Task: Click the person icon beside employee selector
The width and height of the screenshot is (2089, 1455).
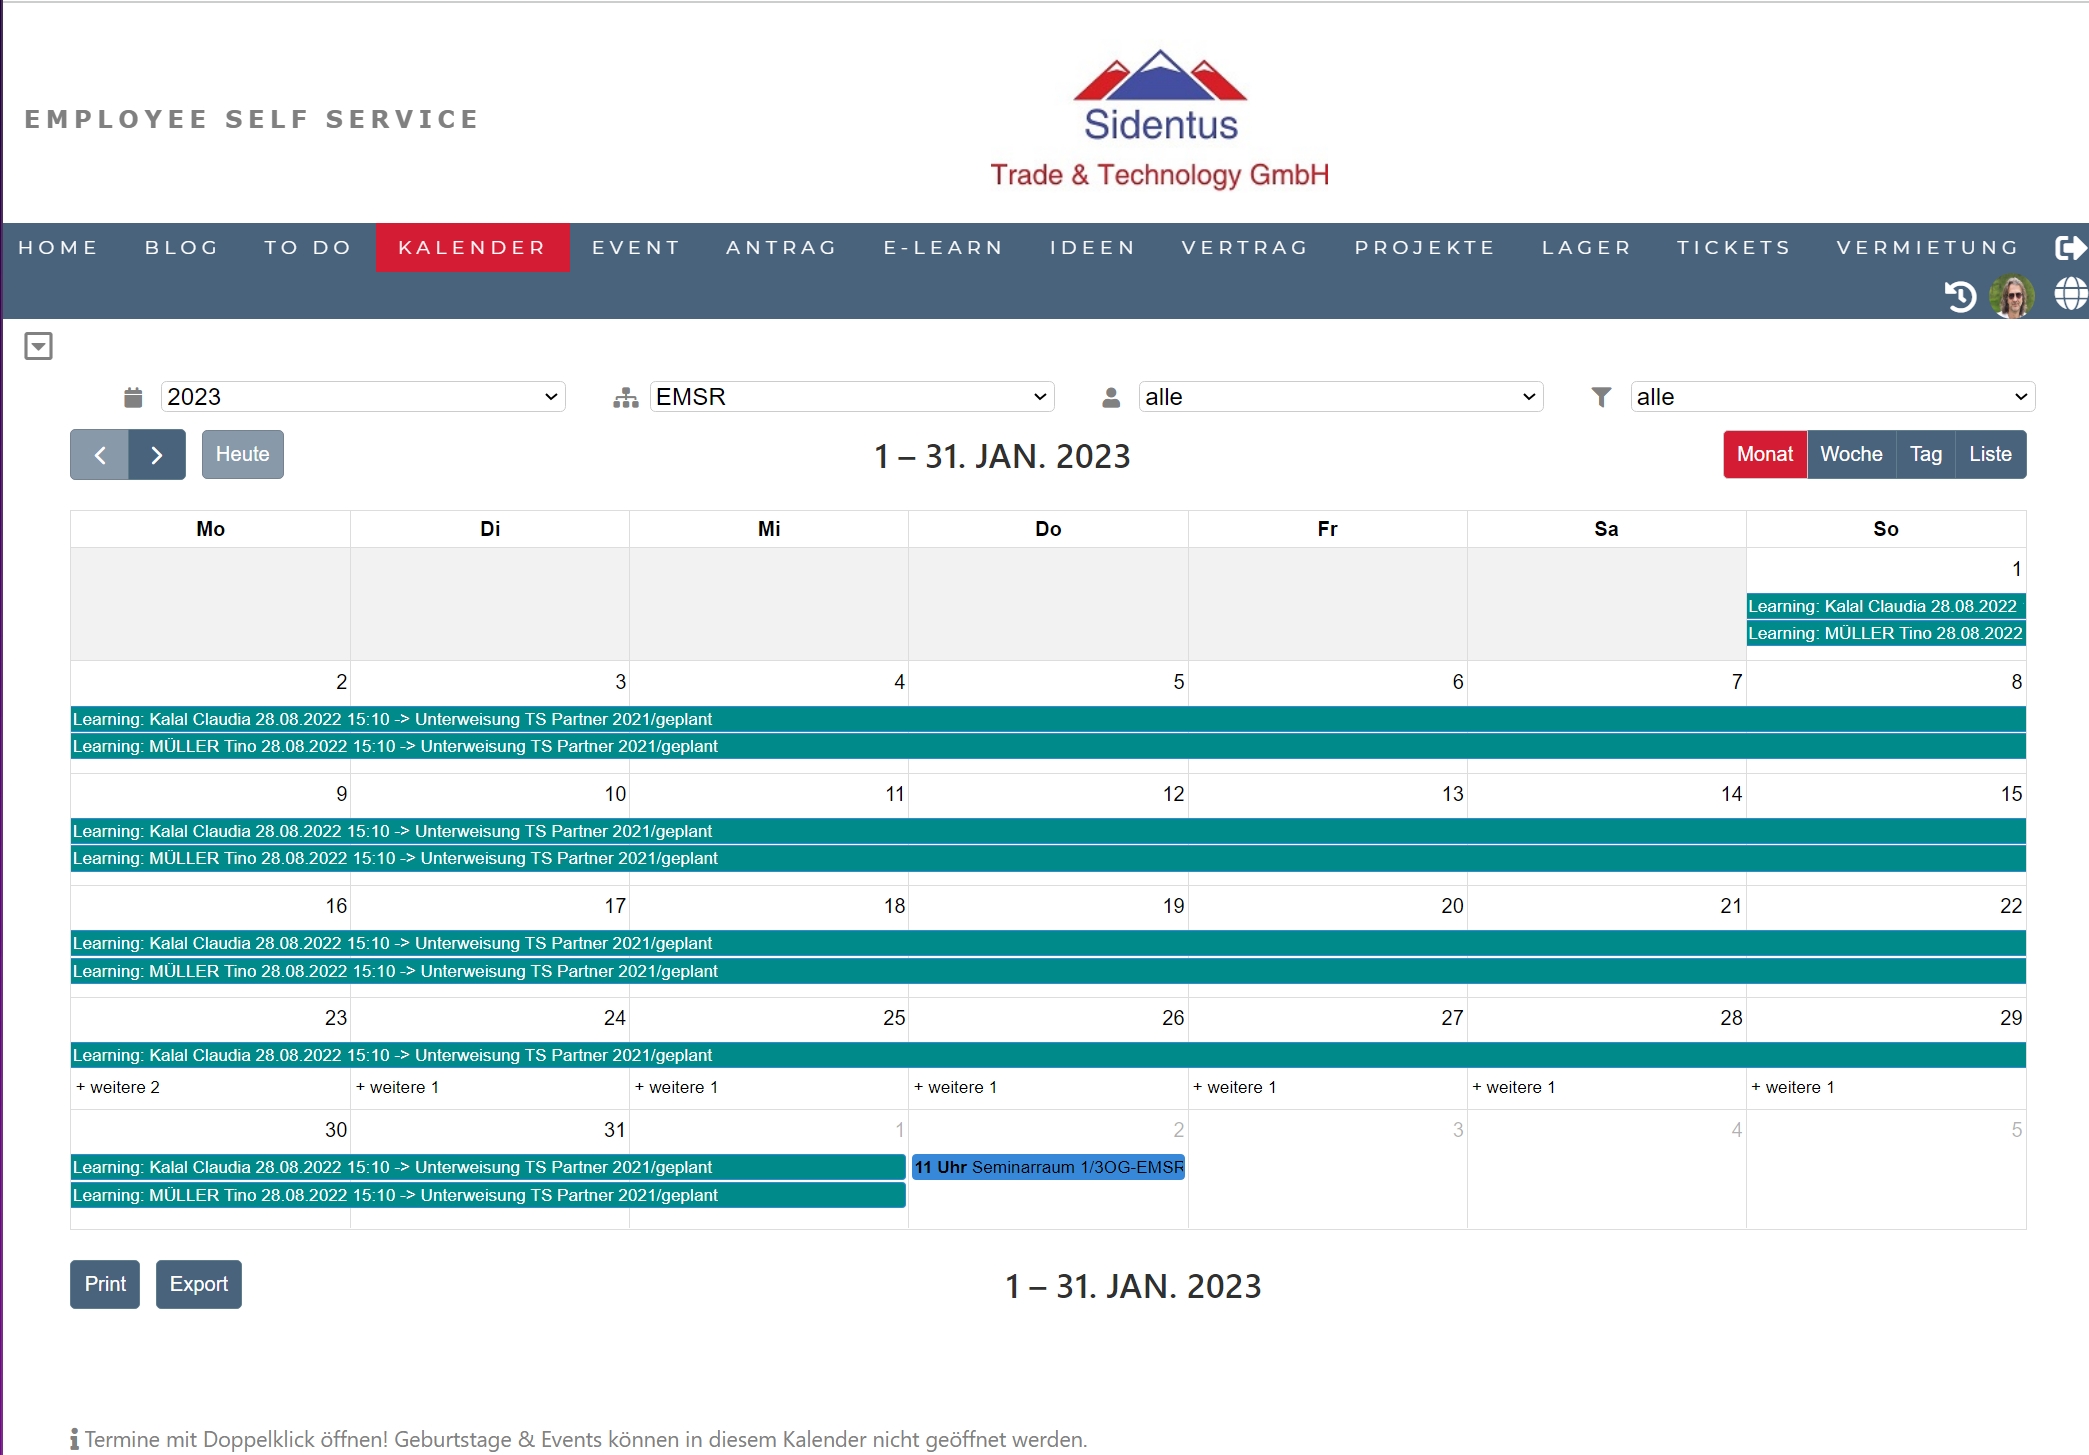Action: (x=1111, y=397)
